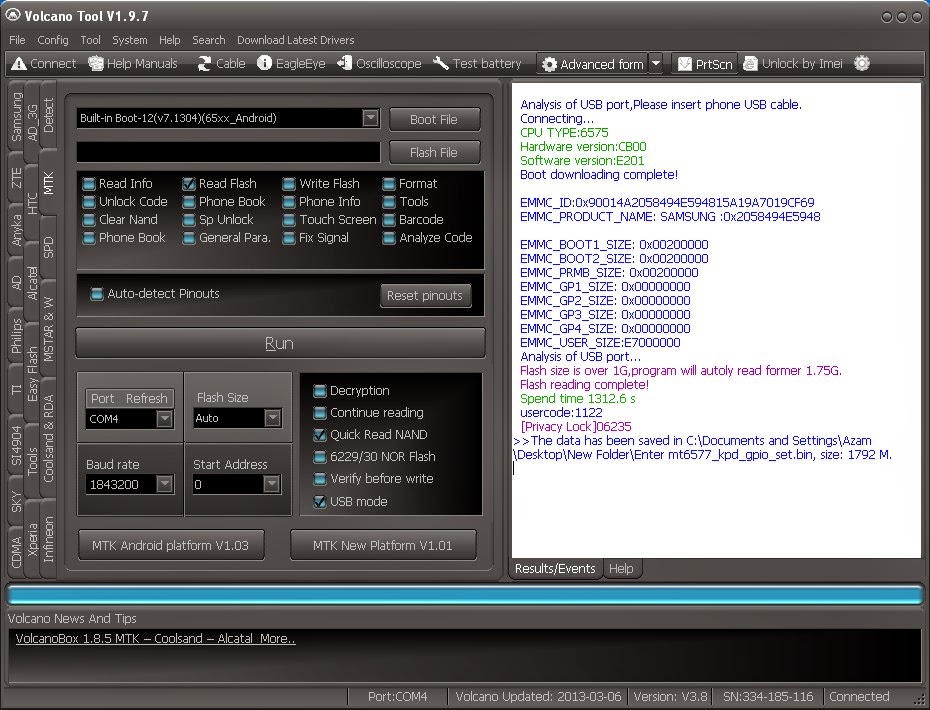This screenshot has width=930, height=710.
Task: Open the VolcanoBox 1.8.5 news link
Action: 155,638
